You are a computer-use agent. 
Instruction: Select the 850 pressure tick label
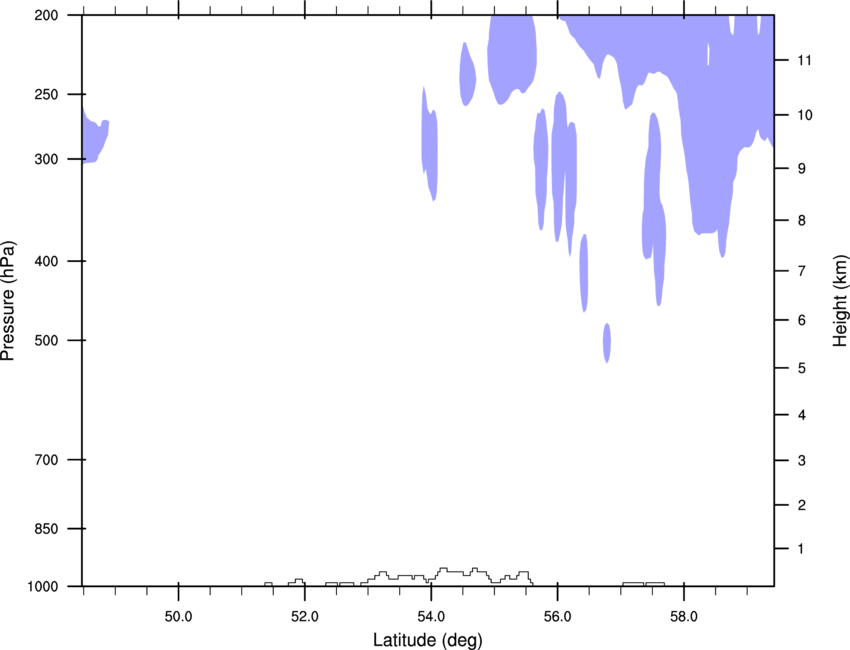(46, 529)
